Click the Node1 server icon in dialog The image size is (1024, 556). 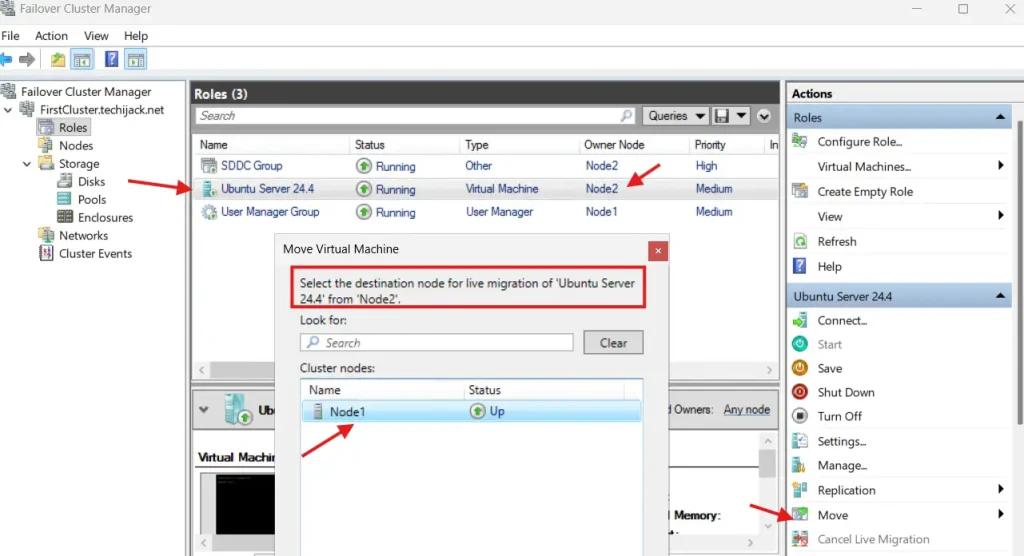coord(317,412)
